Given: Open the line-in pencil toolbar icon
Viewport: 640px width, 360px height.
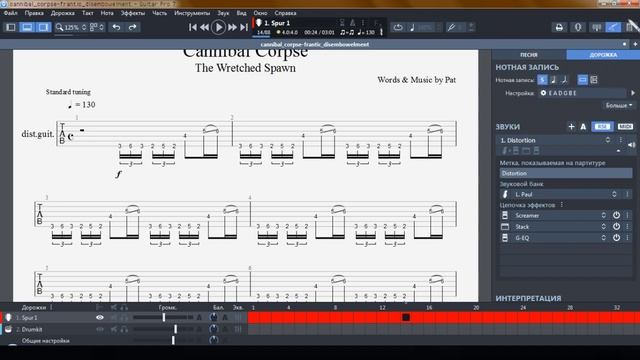Looking at the screenshot, I should 613,27.
